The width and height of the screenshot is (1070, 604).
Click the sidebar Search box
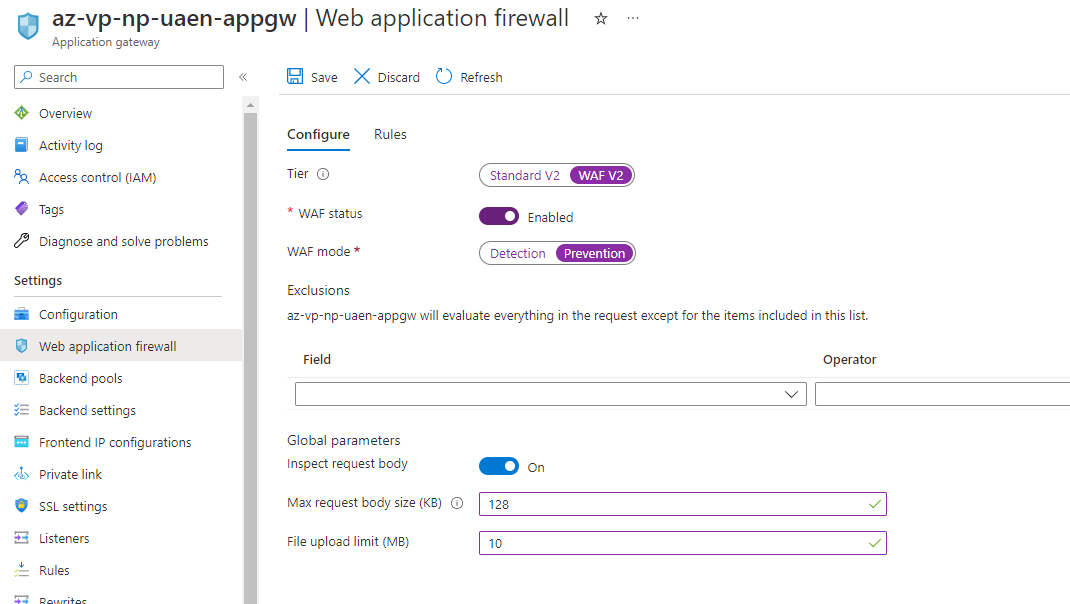point(119,77)
